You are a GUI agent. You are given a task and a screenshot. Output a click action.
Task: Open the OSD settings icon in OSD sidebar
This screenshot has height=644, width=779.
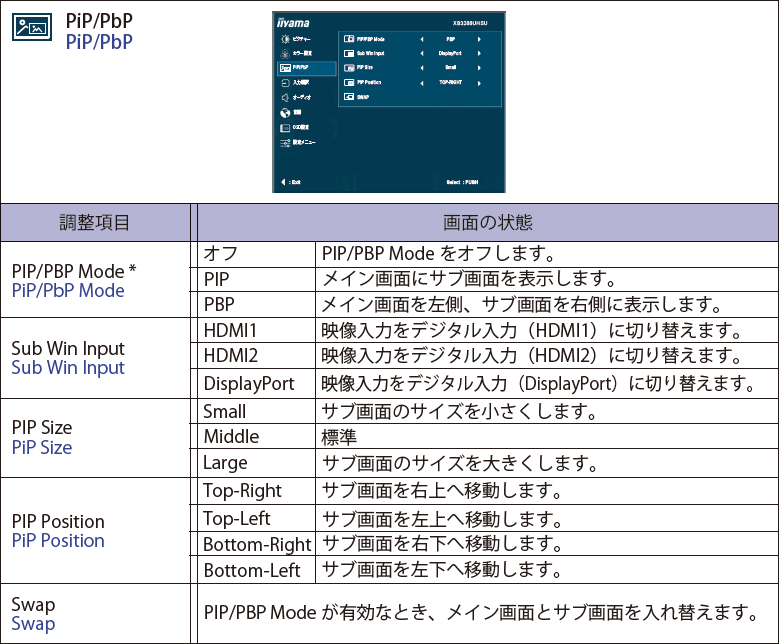coord(285,128)
